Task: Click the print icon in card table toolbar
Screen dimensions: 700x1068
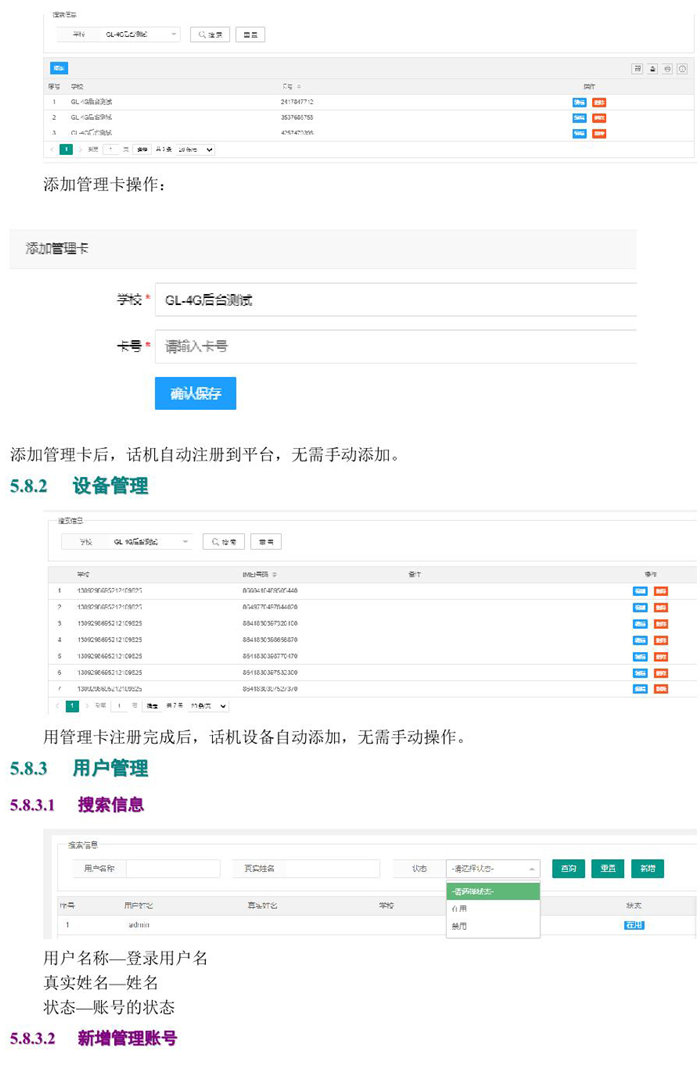Action: 667,69
